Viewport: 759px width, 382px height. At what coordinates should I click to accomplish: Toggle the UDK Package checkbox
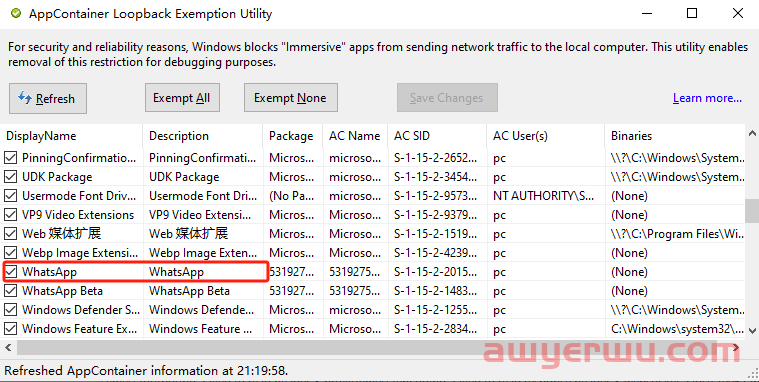point(10,177)
